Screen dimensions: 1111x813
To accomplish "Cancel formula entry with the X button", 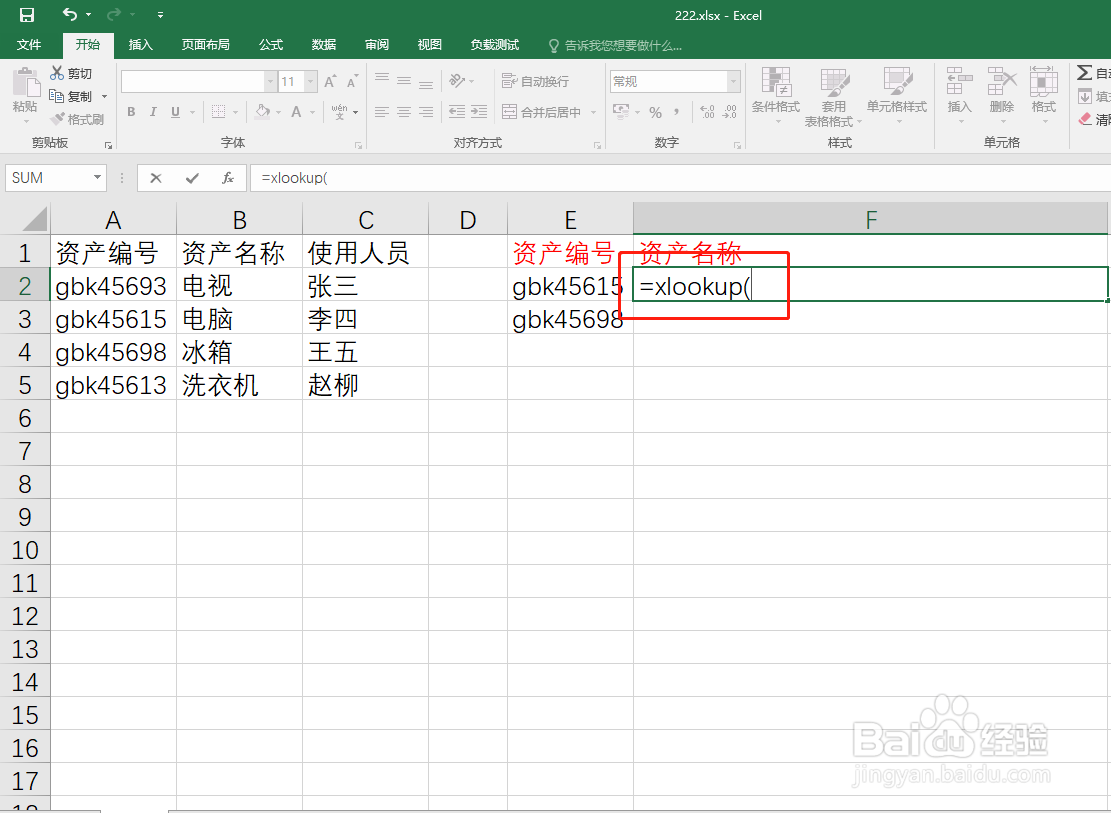I will click(155, 177).
